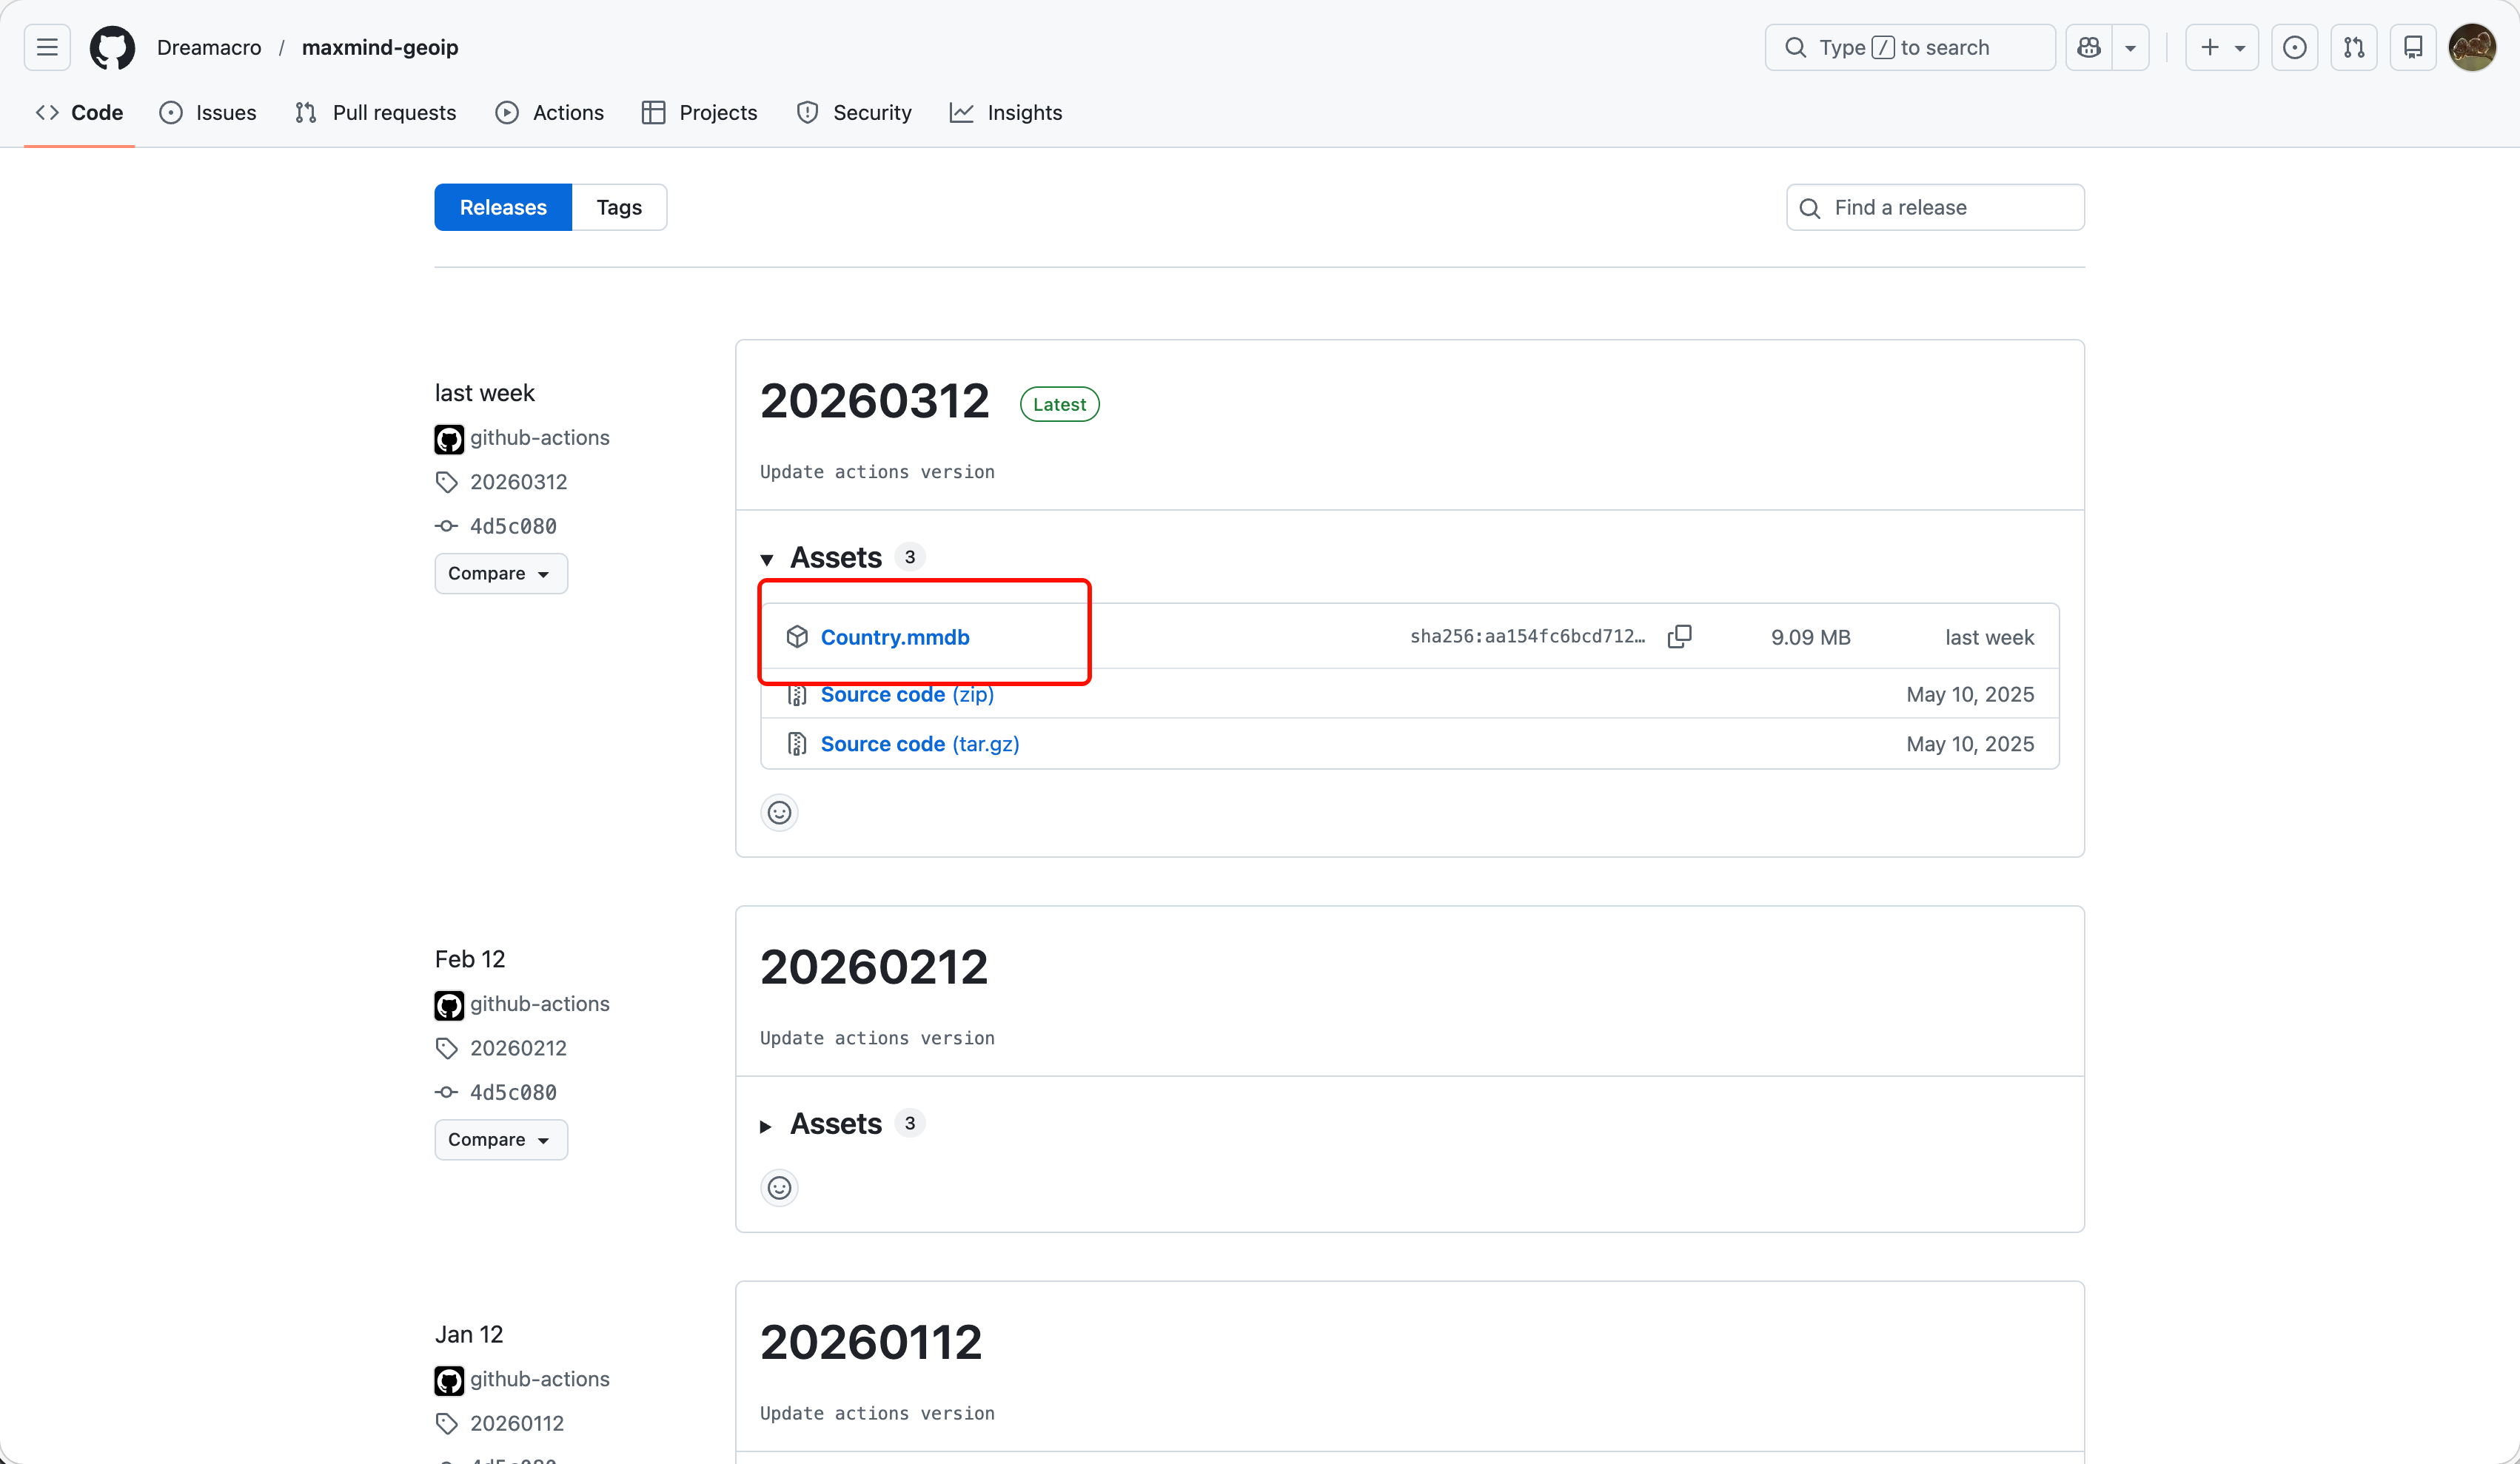Click the tag icon beside 20260312
Screen dimensions: 2520x1464
click(446, 482)
